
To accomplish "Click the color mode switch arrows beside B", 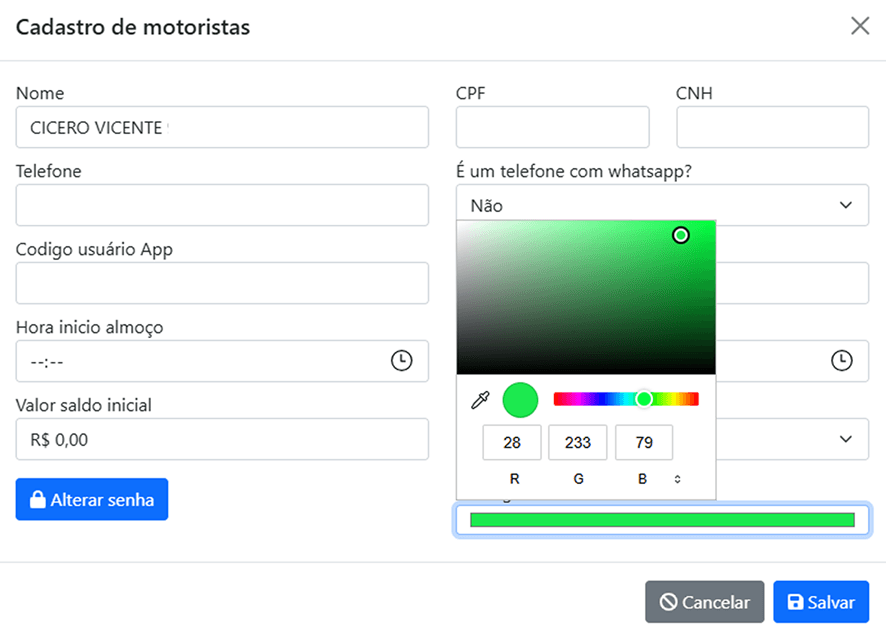I will (677, 479).
